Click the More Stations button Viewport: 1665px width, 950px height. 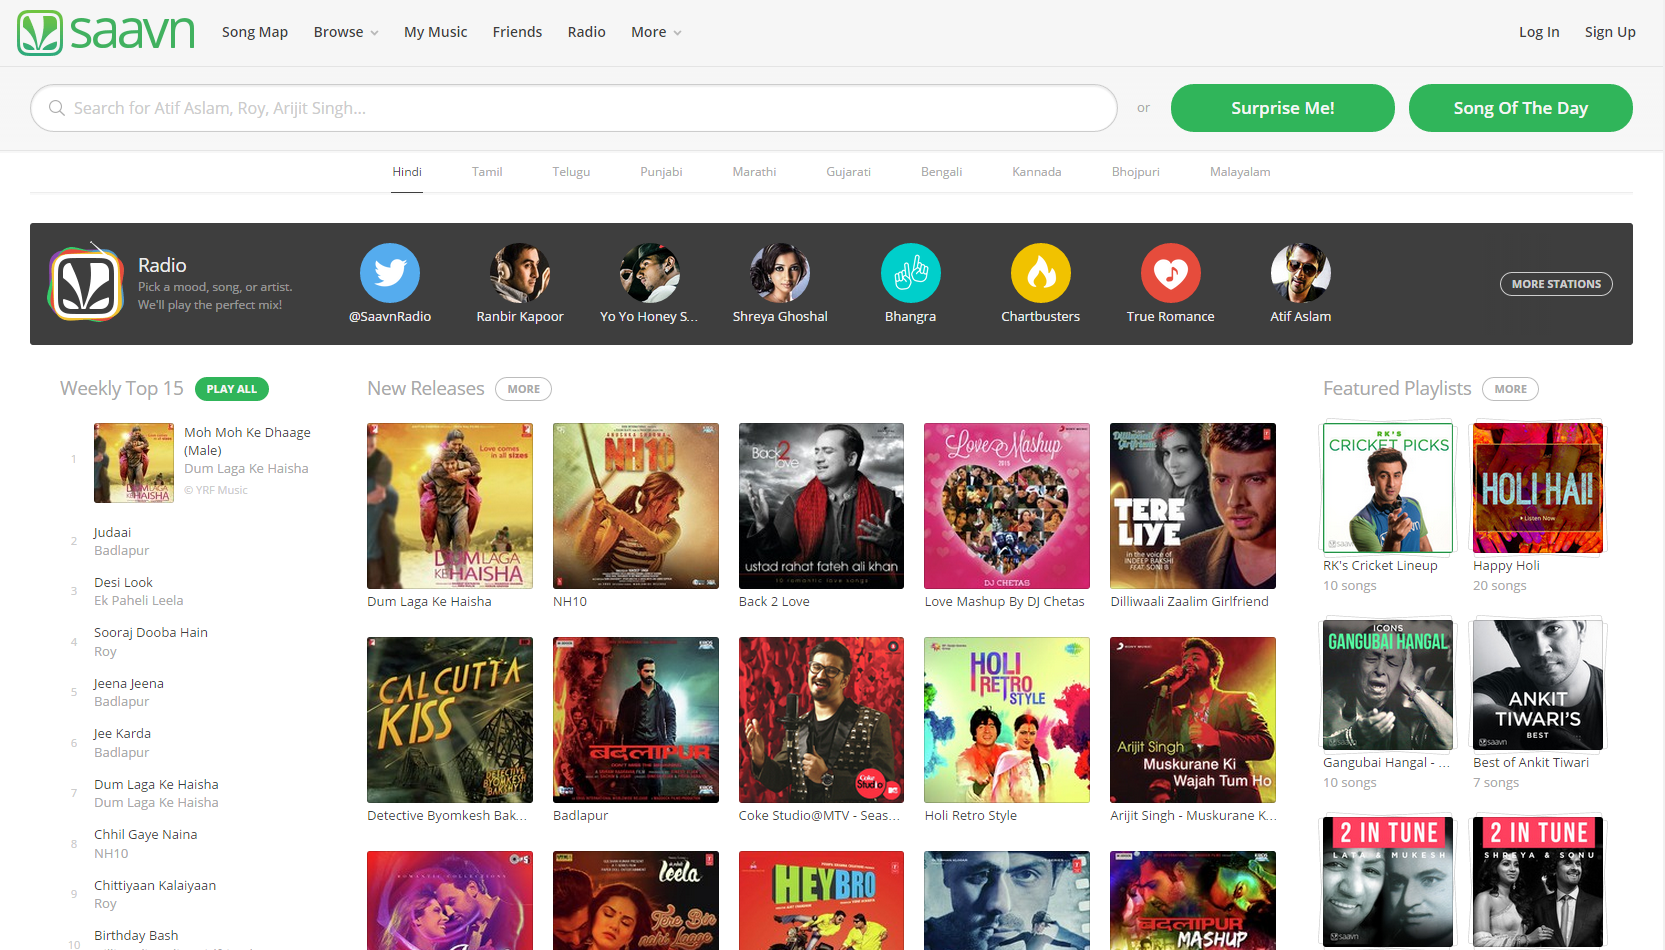[1555, 284]
